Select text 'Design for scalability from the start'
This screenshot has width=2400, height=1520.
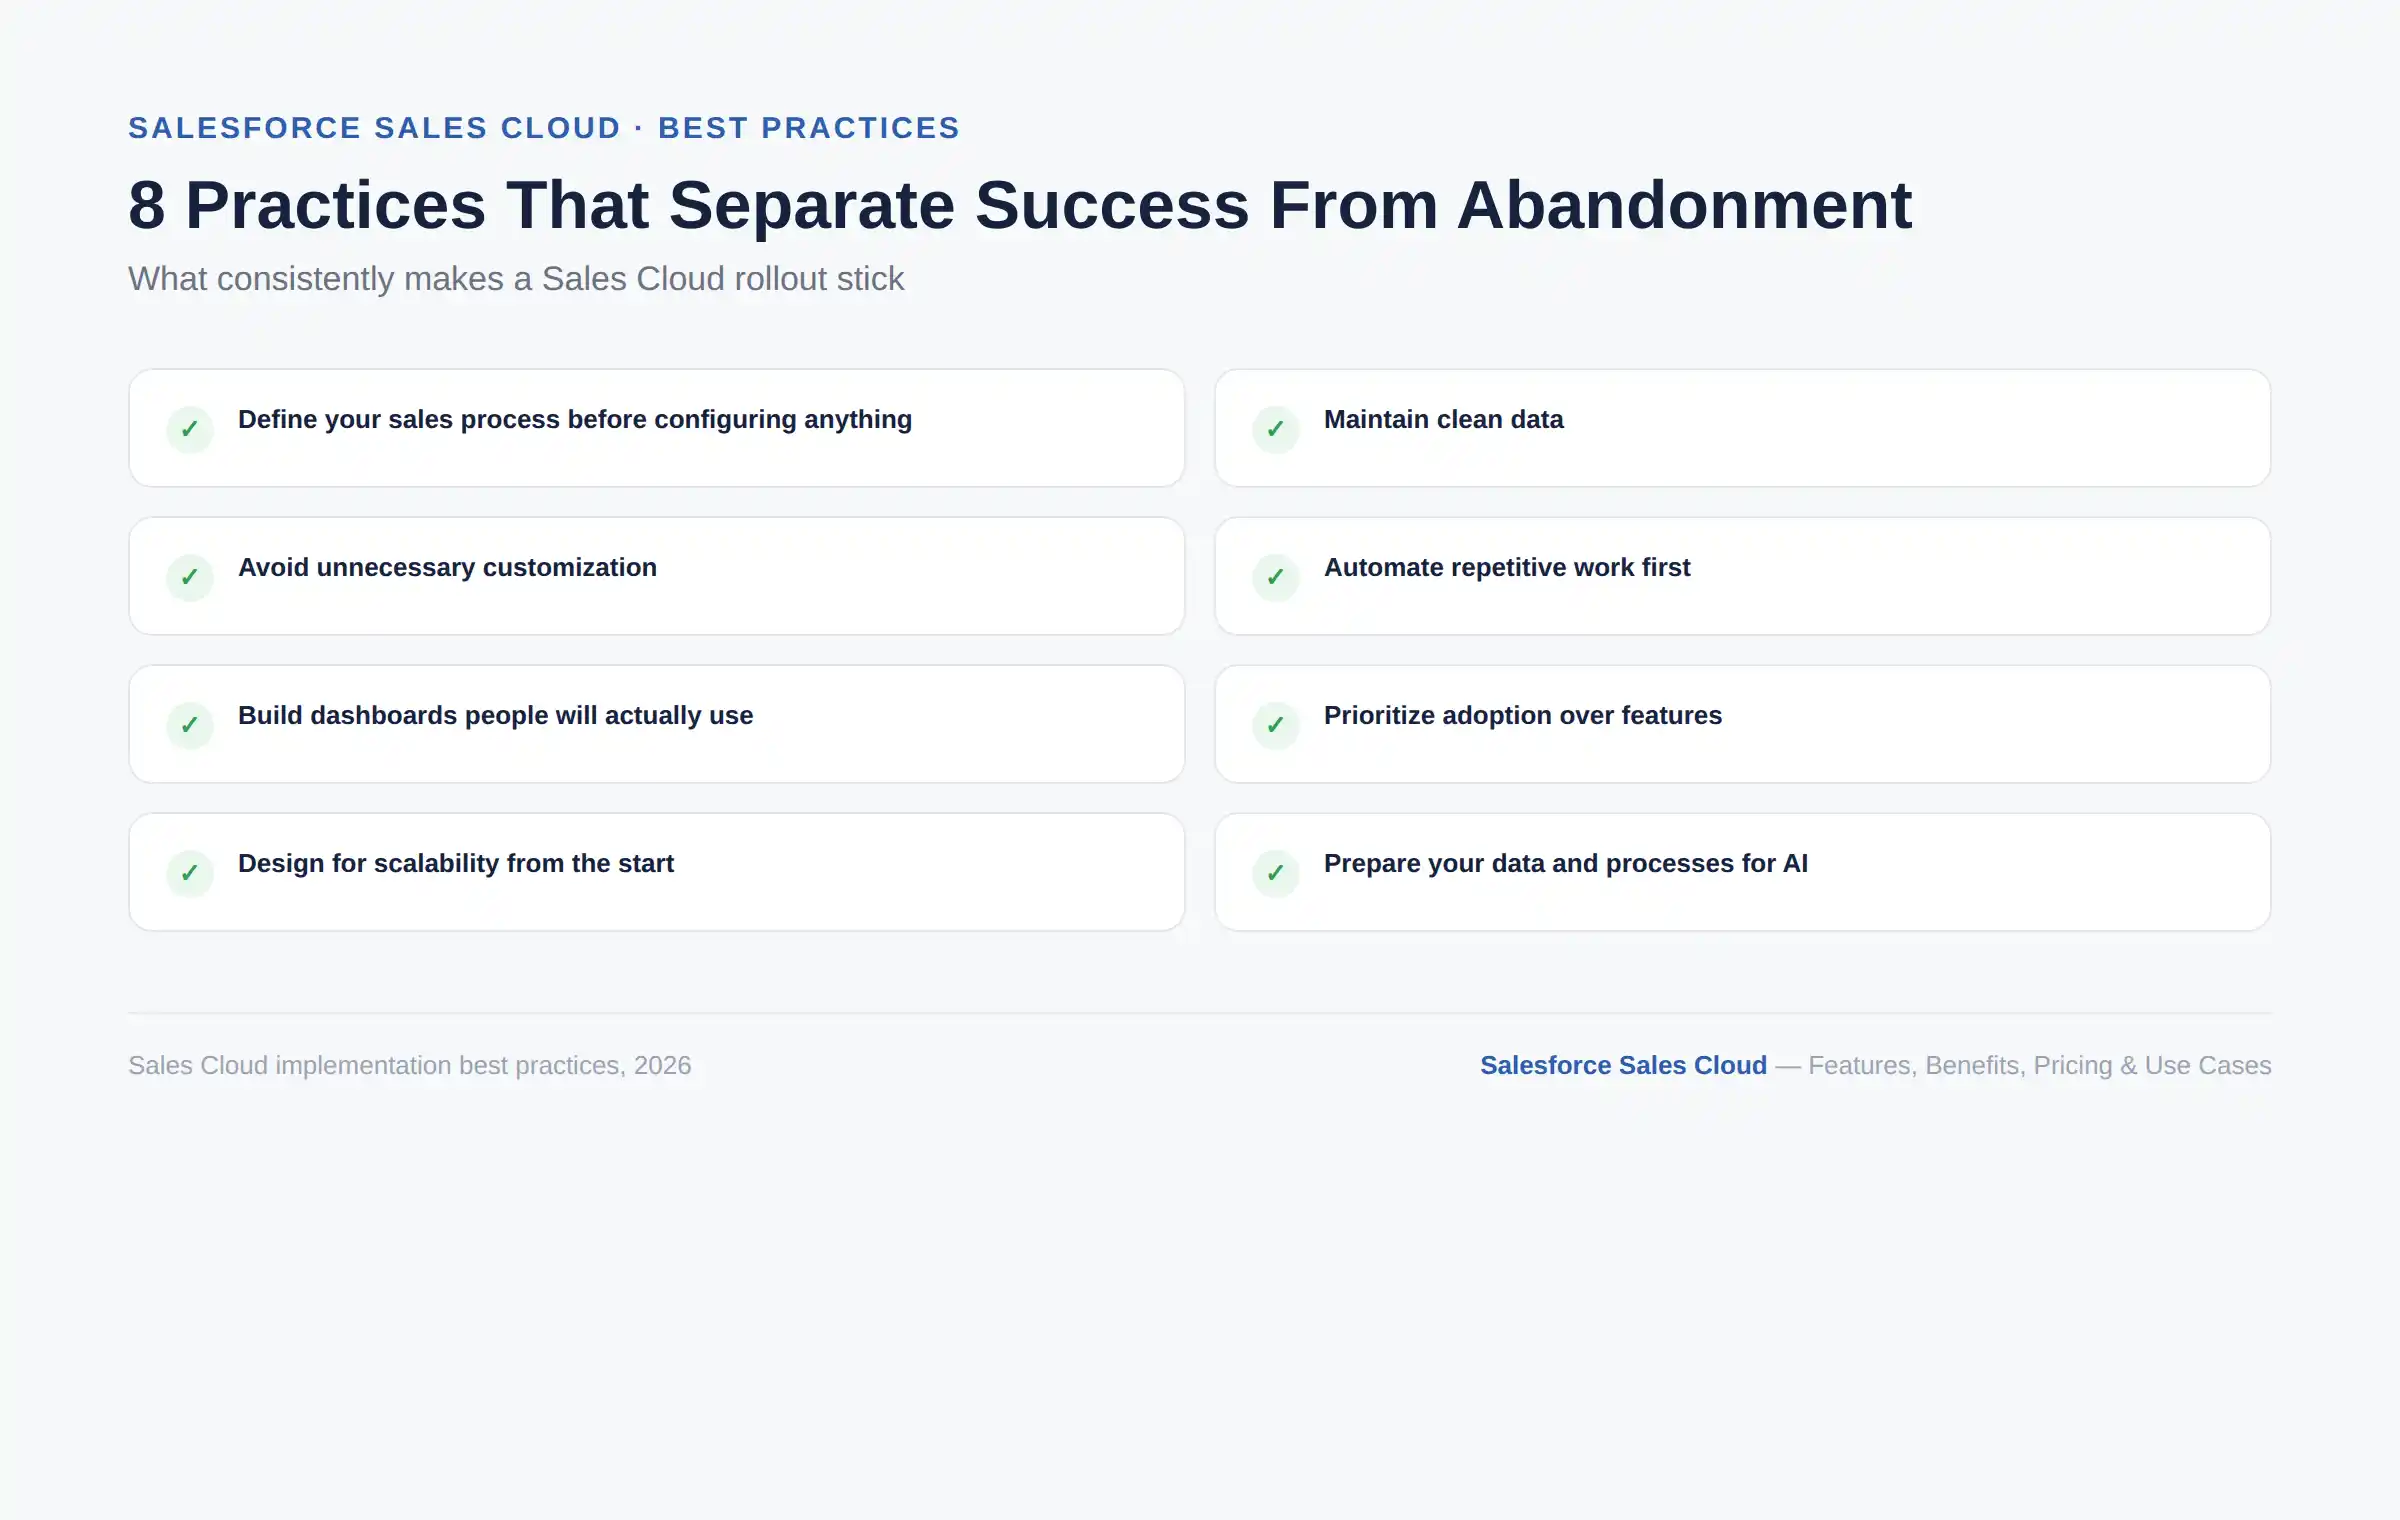click(x=456, y=864)
